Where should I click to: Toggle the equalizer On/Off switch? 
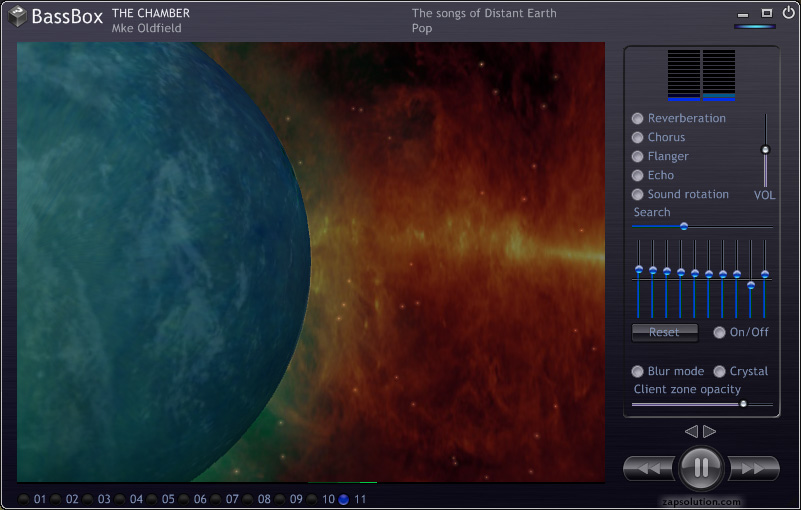[x=719, y=333]
